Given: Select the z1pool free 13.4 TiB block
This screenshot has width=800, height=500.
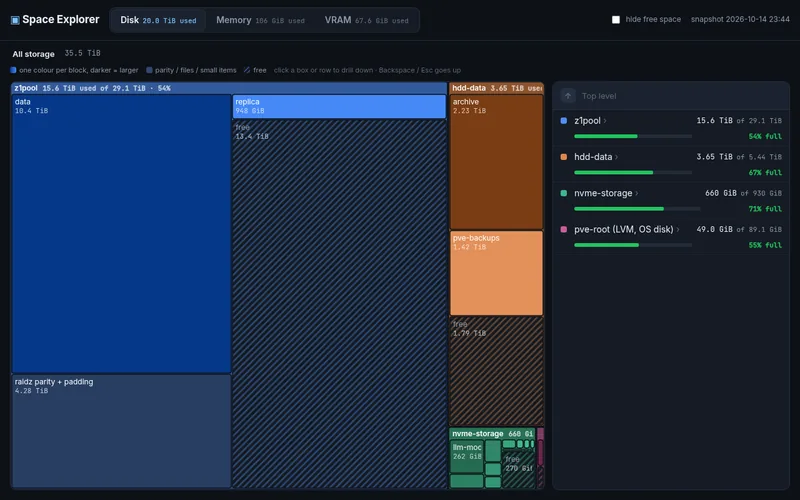Looking at the screenshot, I should point(339,304).
